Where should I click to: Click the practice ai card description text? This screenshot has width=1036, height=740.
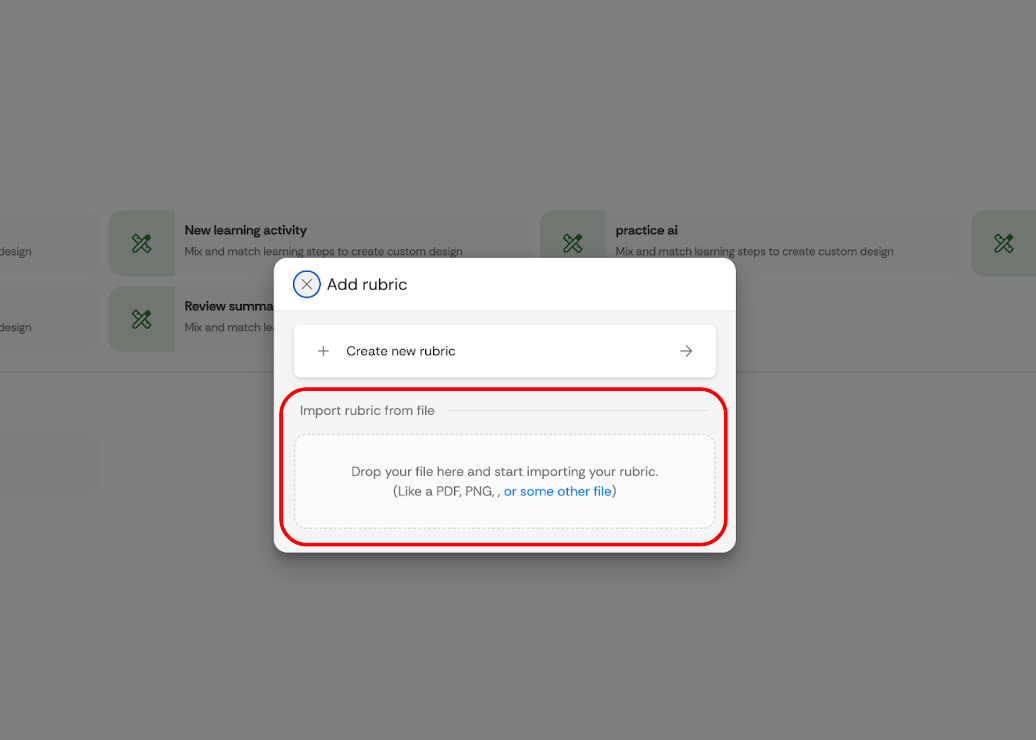point(754,252)
